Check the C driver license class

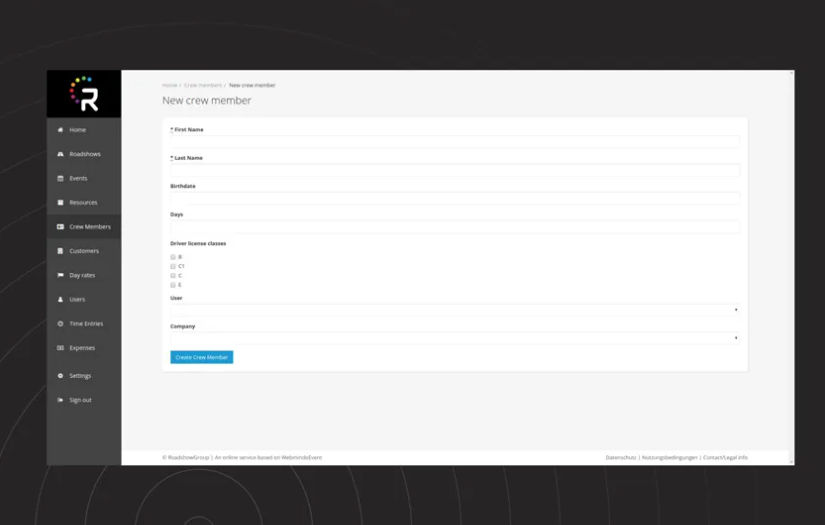point(173,276)
